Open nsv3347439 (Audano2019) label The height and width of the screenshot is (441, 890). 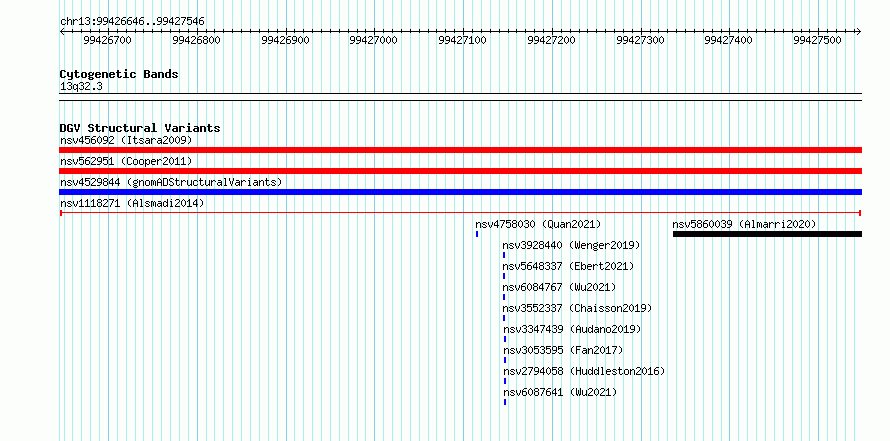[573, 329]
